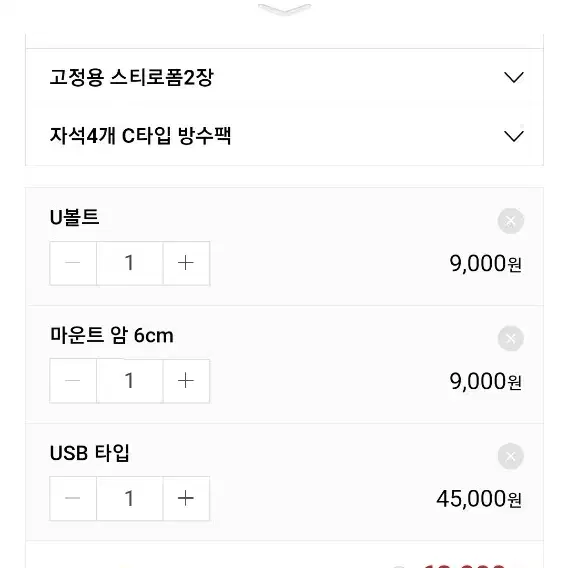Viewport: 568px width, 568px height.
Task: Click the U볼트 9,000원 price
Action: 485,263
